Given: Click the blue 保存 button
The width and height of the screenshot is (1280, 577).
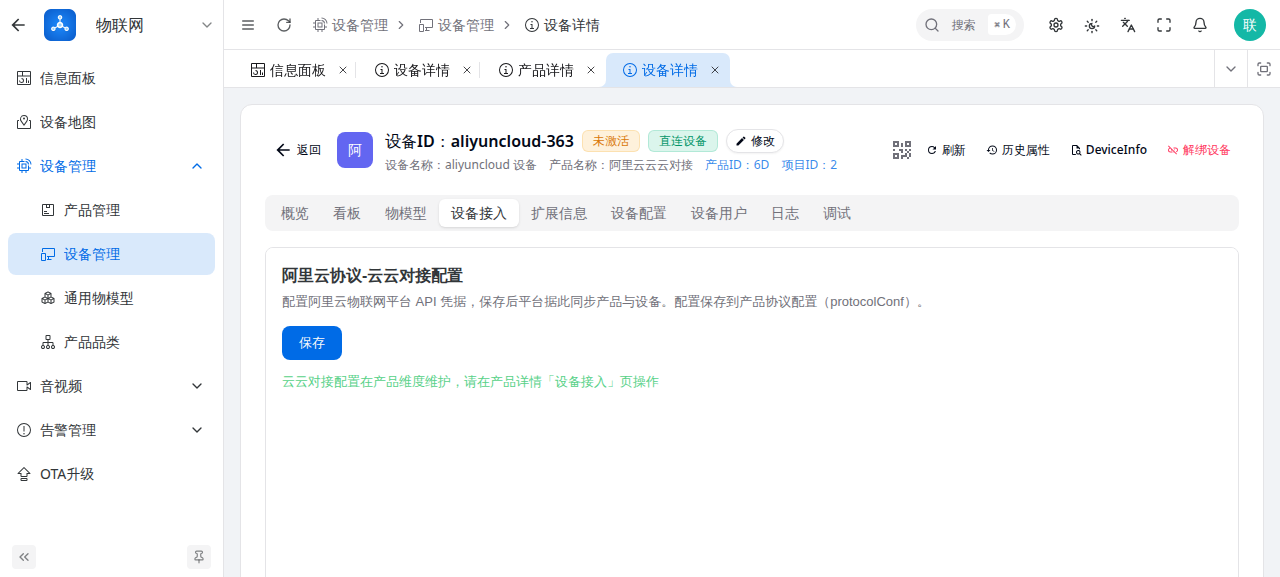Looking at the screenshot, I should tap(312, 343).
